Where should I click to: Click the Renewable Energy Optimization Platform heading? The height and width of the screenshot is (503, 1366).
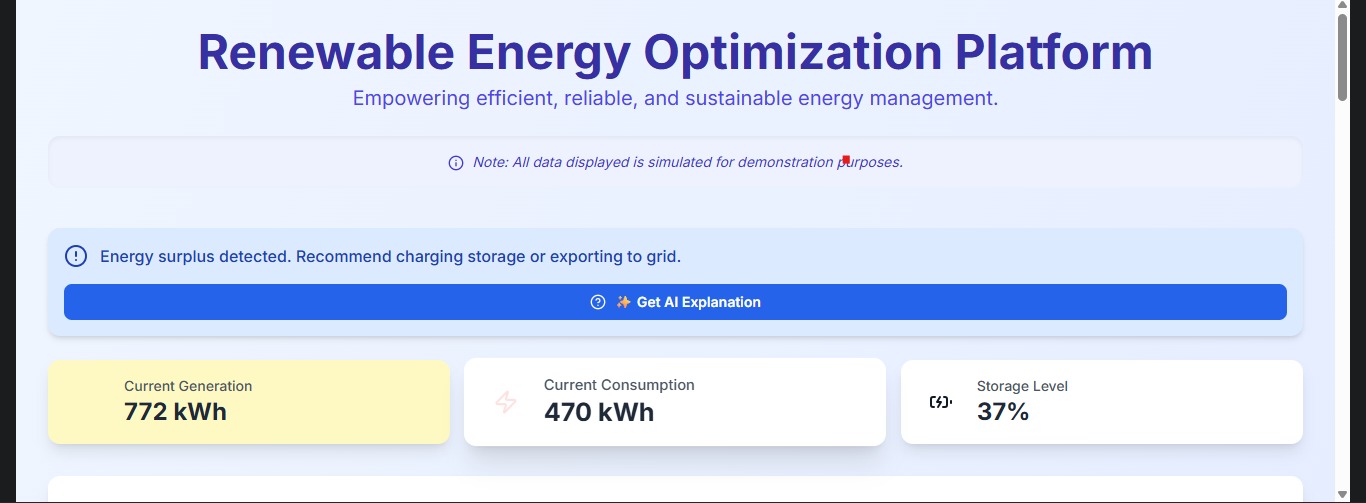click(675, 52)
